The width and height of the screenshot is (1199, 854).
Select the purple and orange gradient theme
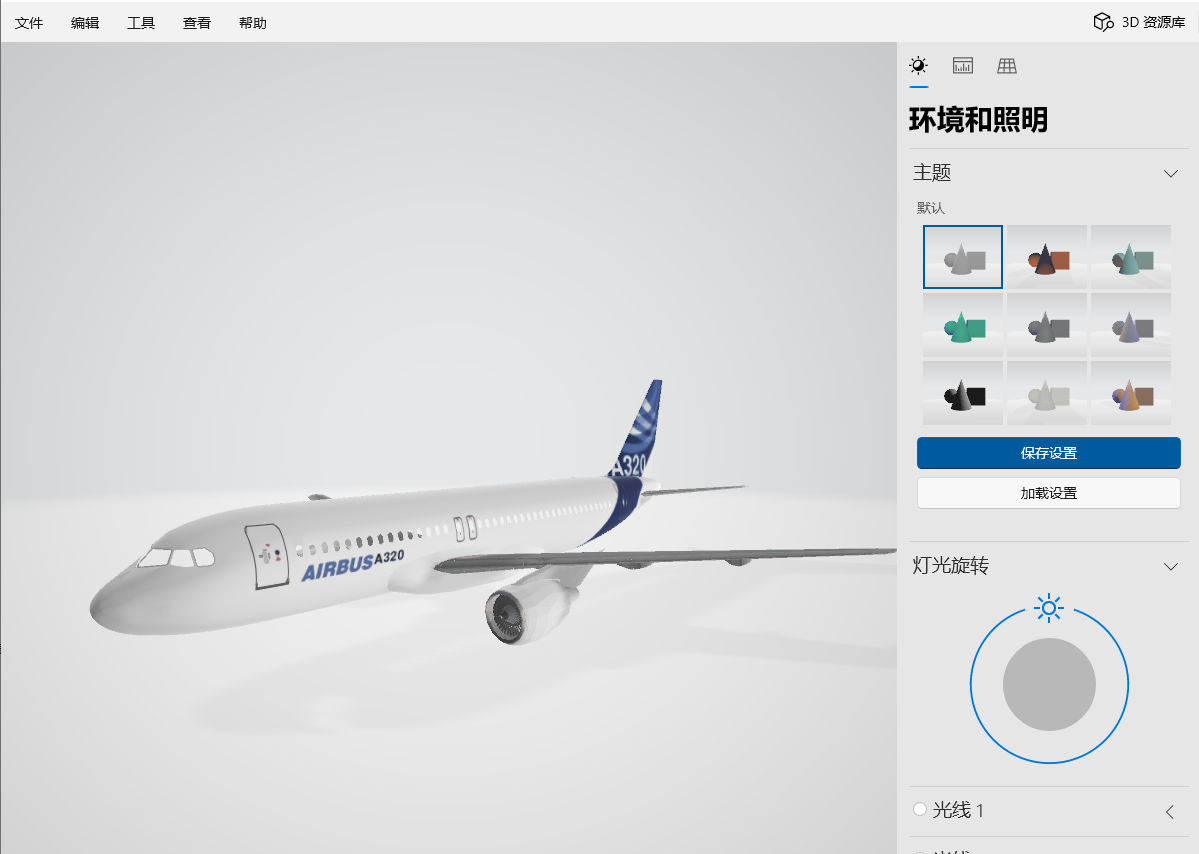tap(1131, 393)
